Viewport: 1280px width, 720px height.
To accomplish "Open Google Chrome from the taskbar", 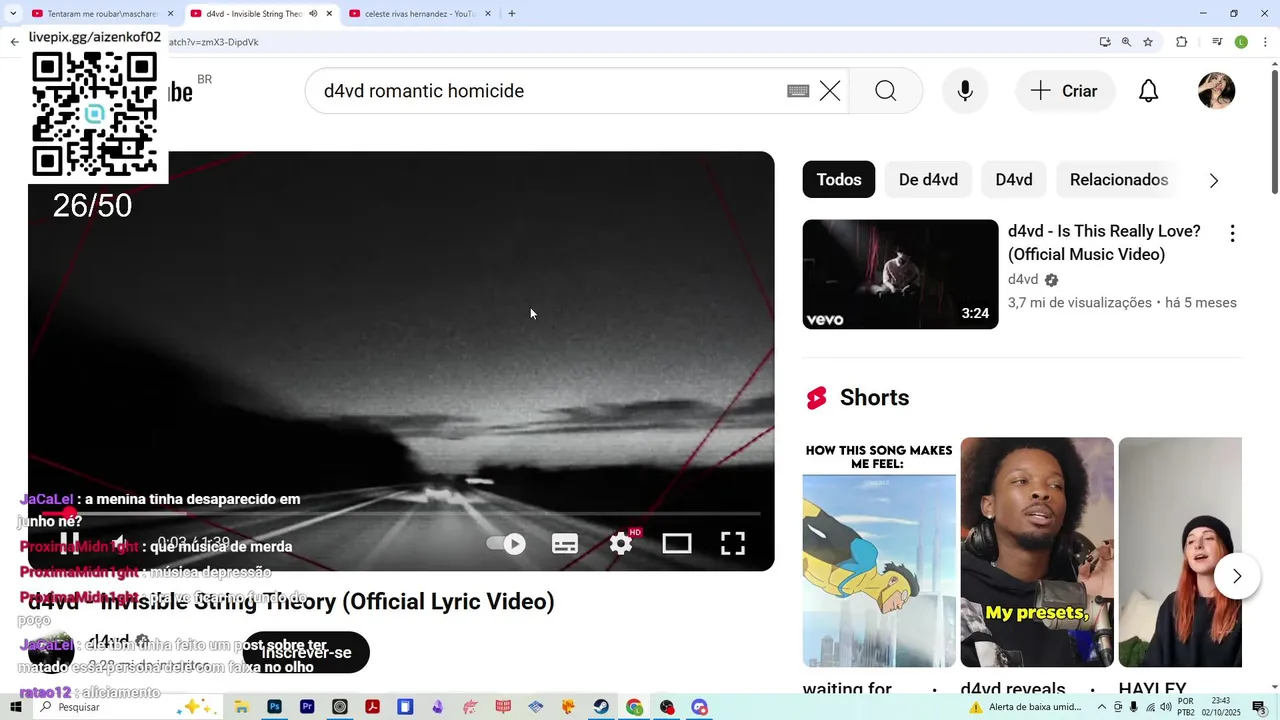I will tap(634, 707).
